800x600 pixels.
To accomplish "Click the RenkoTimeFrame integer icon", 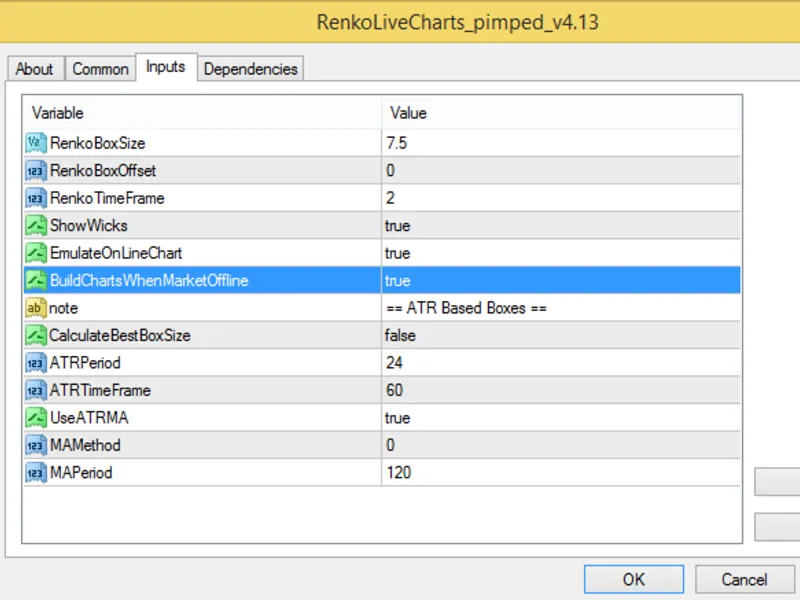I will (x=36, y=198).
